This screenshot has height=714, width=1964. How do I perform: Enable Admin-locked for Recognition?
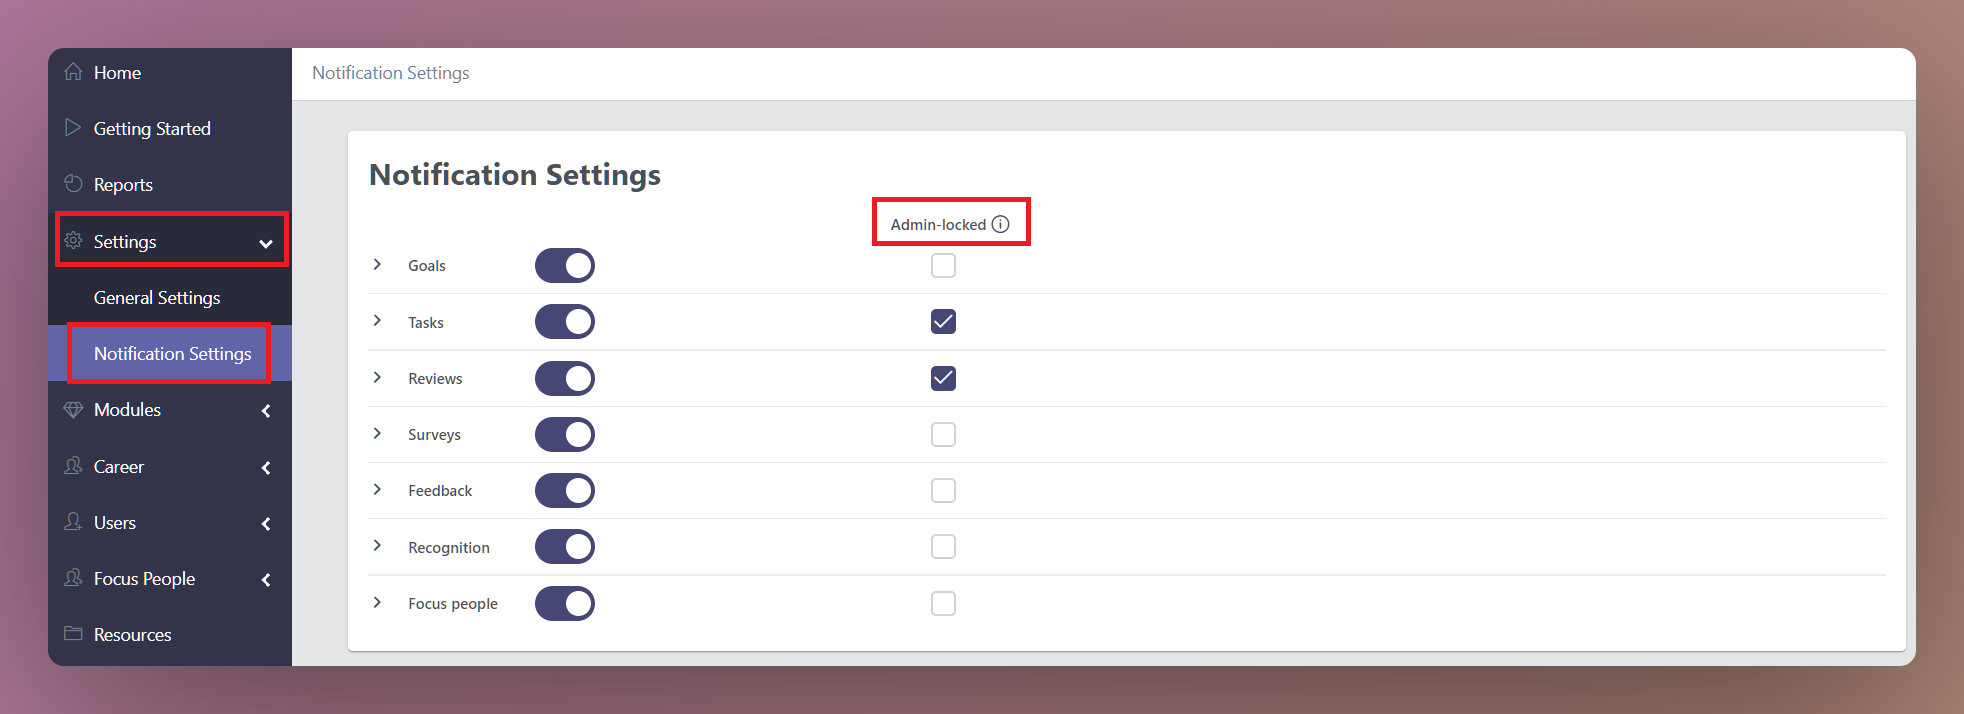pyautogui.click(x=942, y=546)
